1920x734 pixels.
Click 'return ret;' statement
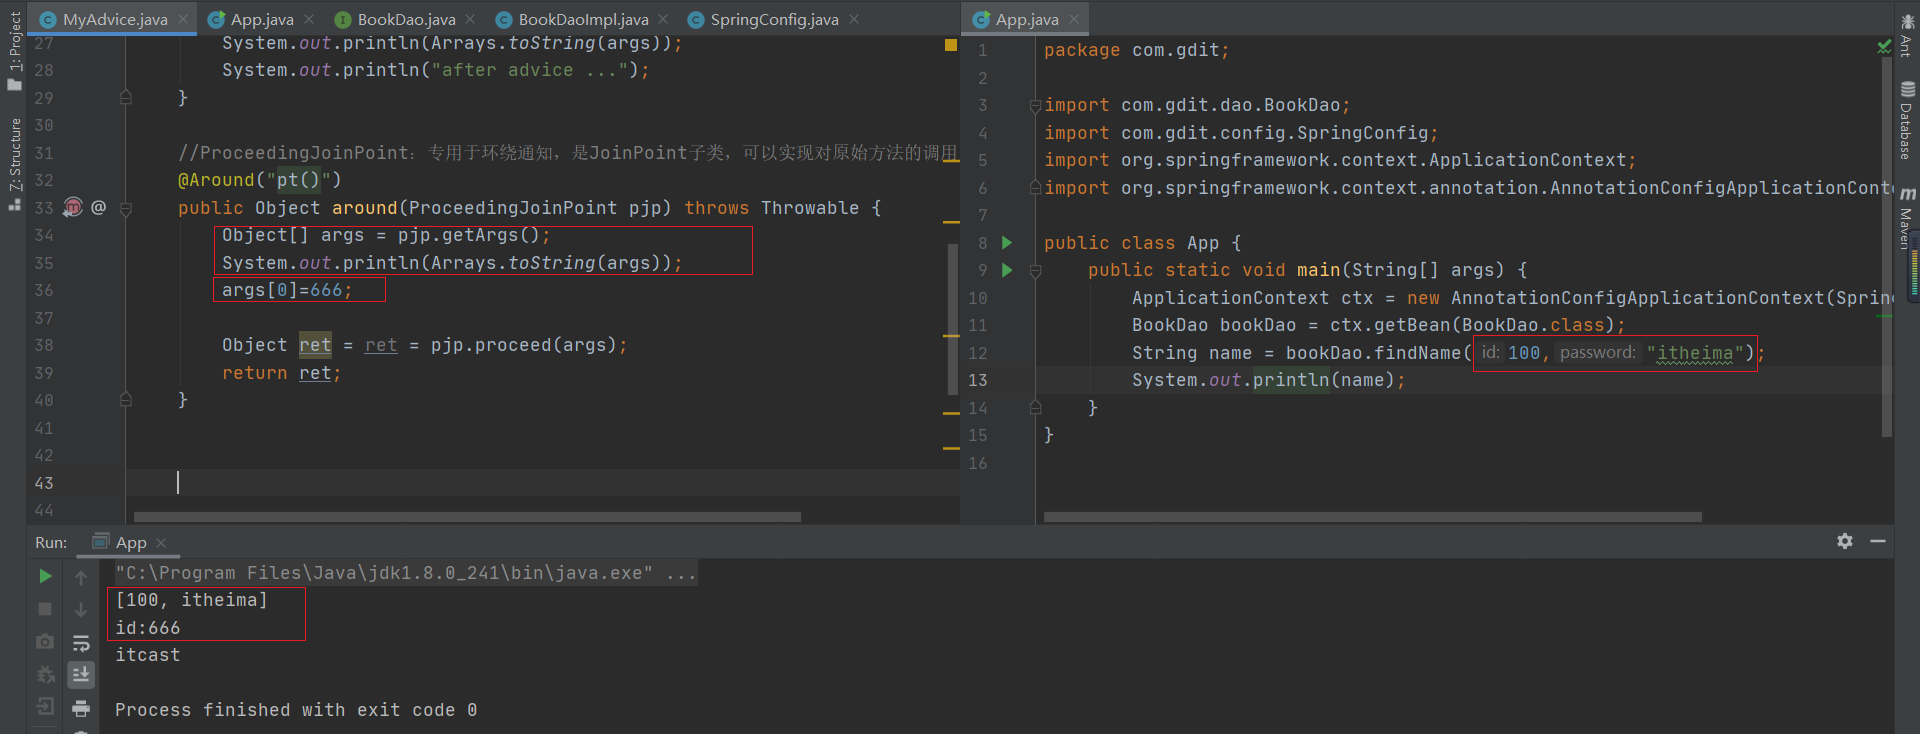point(281,373)
